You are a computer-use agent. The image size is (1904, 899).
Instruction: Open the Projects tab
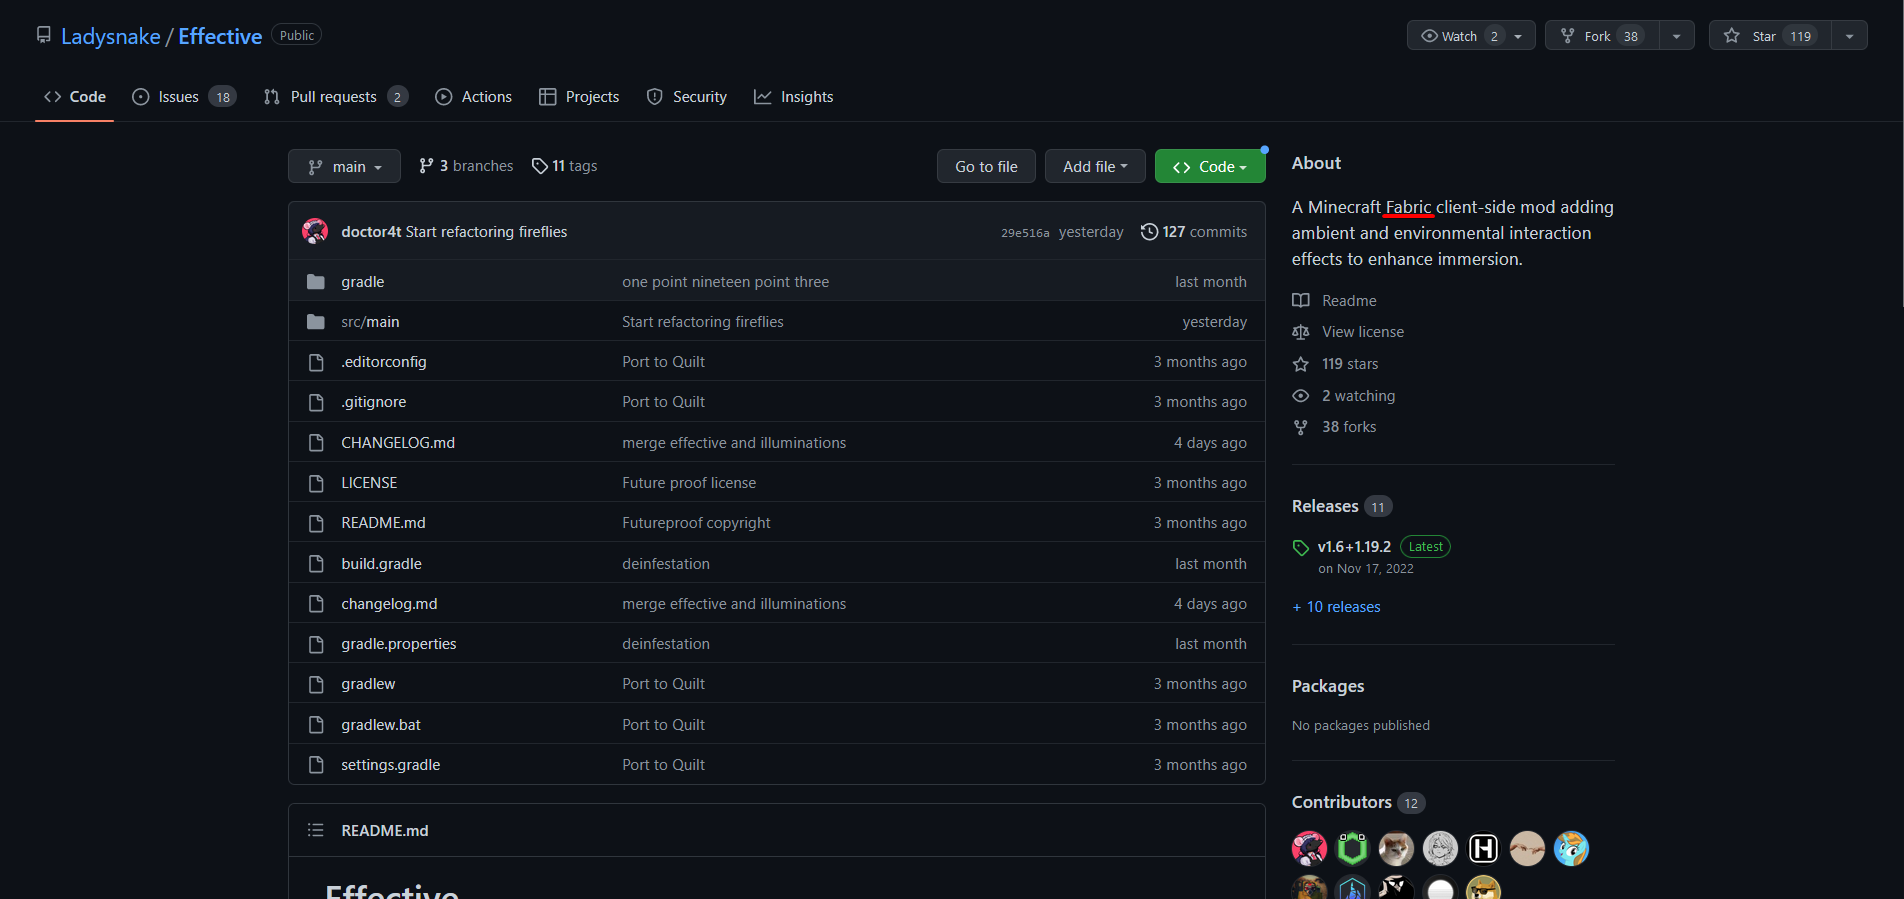[x=579, y=97]
